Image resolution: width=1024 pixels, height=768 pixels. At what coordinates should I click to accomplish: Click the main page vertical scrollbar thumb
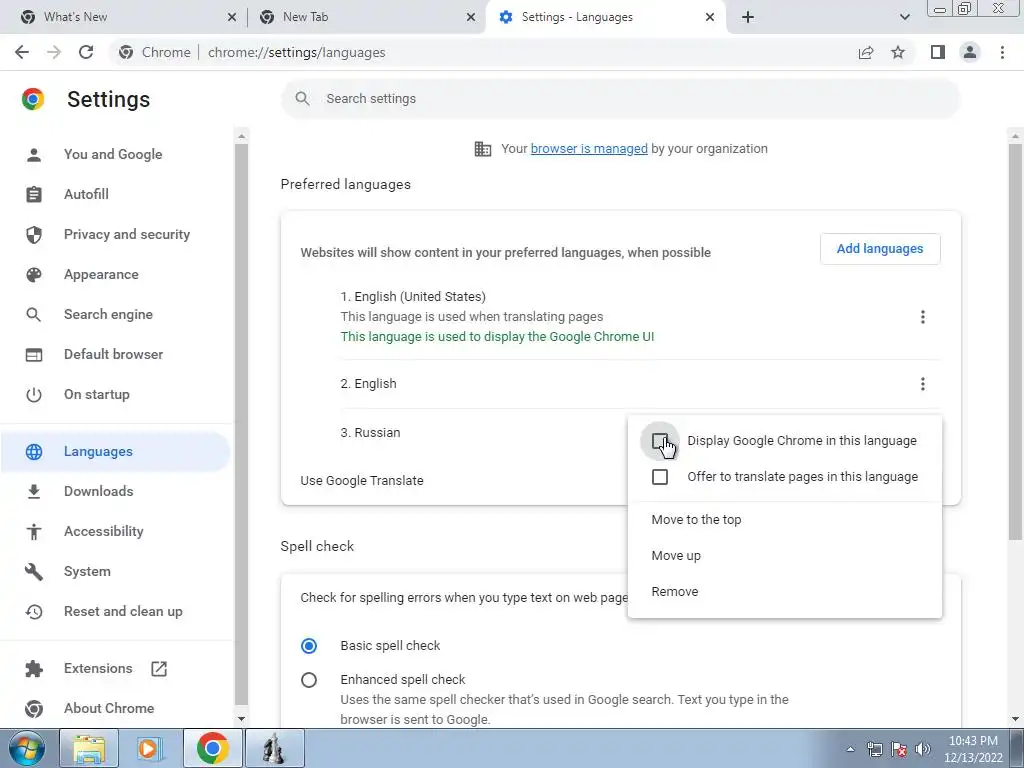[1015, 340]
